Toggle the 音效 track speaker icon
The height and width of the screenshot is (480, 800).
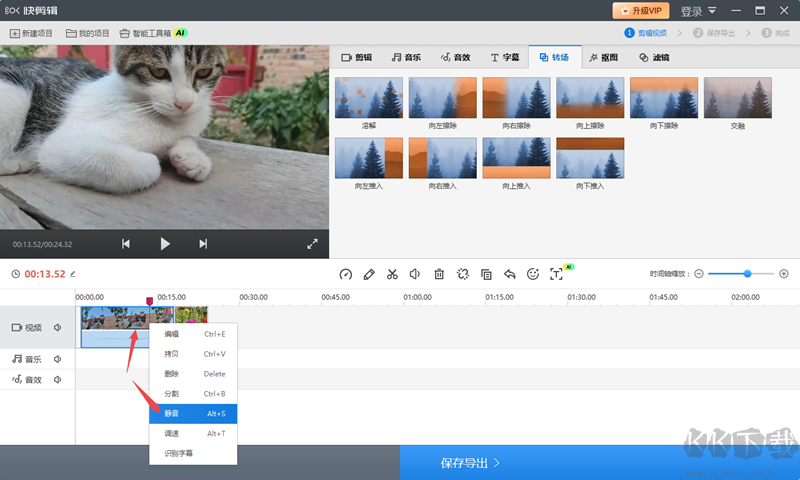[58, 380]
